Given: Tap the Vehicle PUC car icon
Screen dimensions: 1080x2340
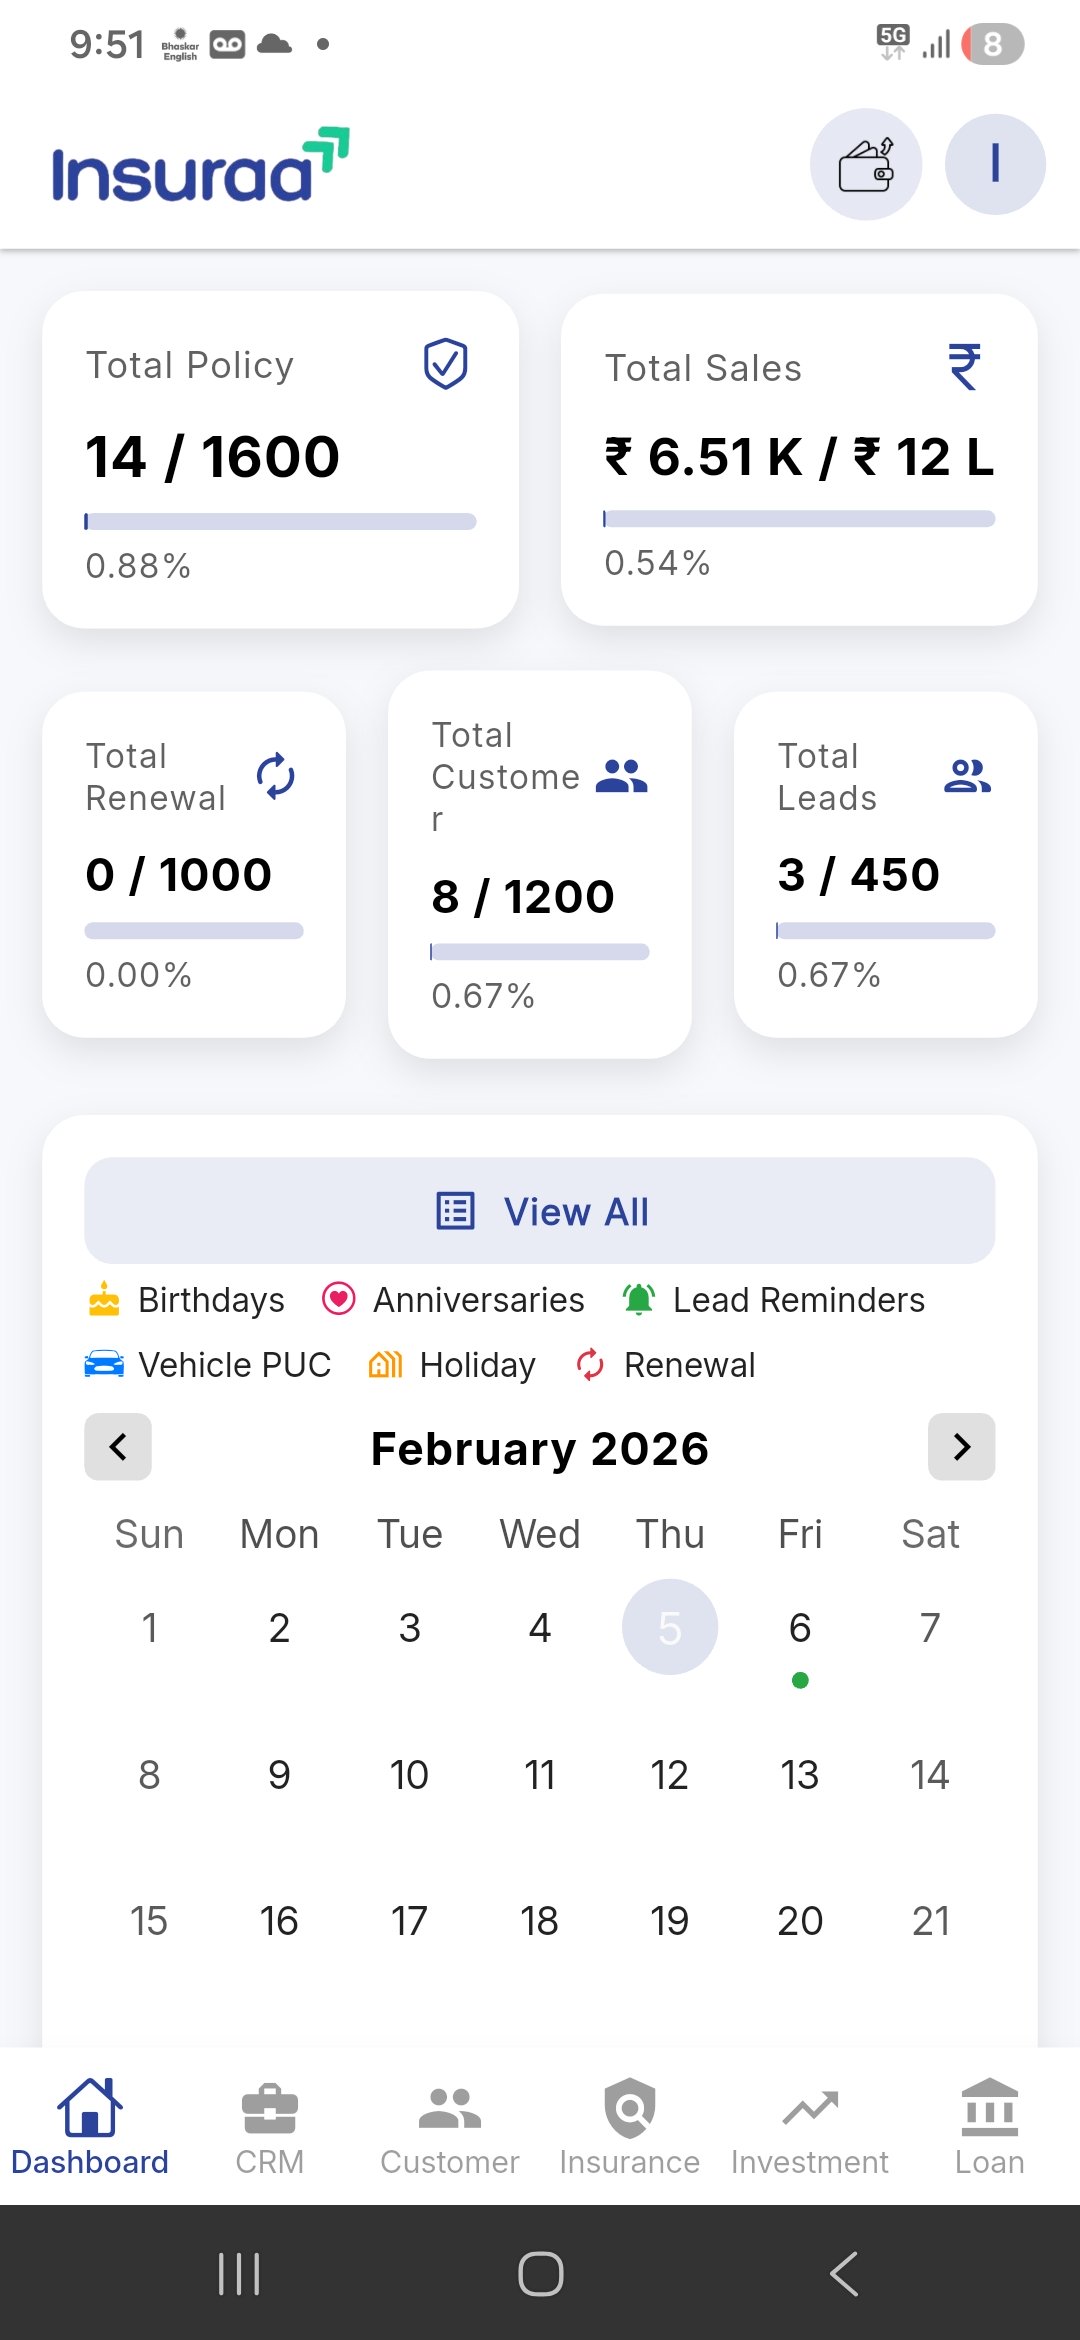Looking at the screenshot, I should [x=104, y=1364].
